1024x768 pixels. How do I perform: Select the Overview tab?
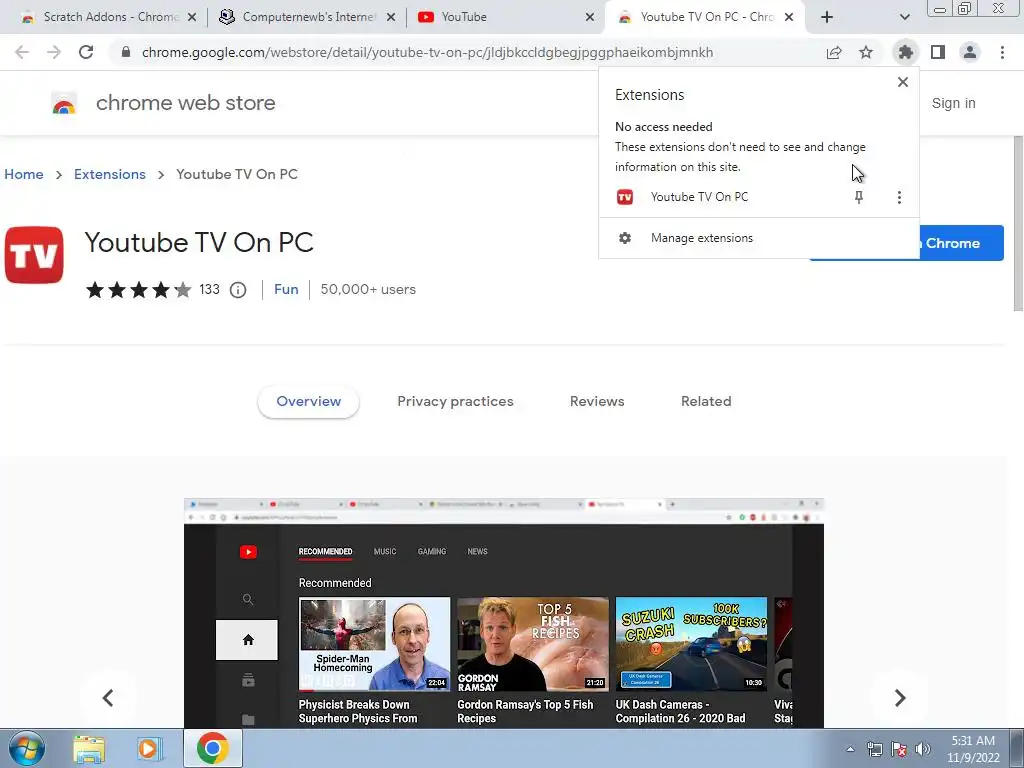tap(308, 402)
